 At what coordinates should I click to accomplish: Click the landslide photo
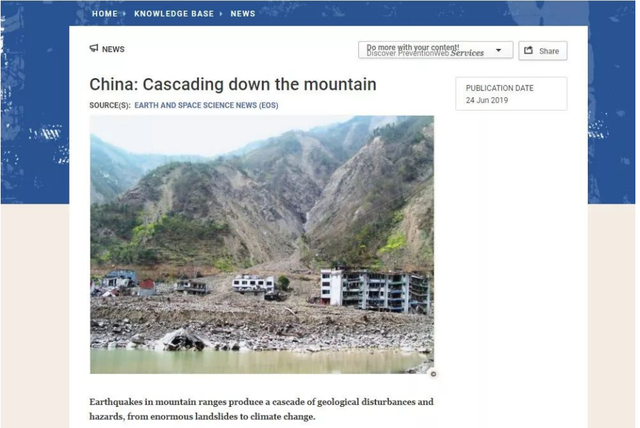click(262, 245)
